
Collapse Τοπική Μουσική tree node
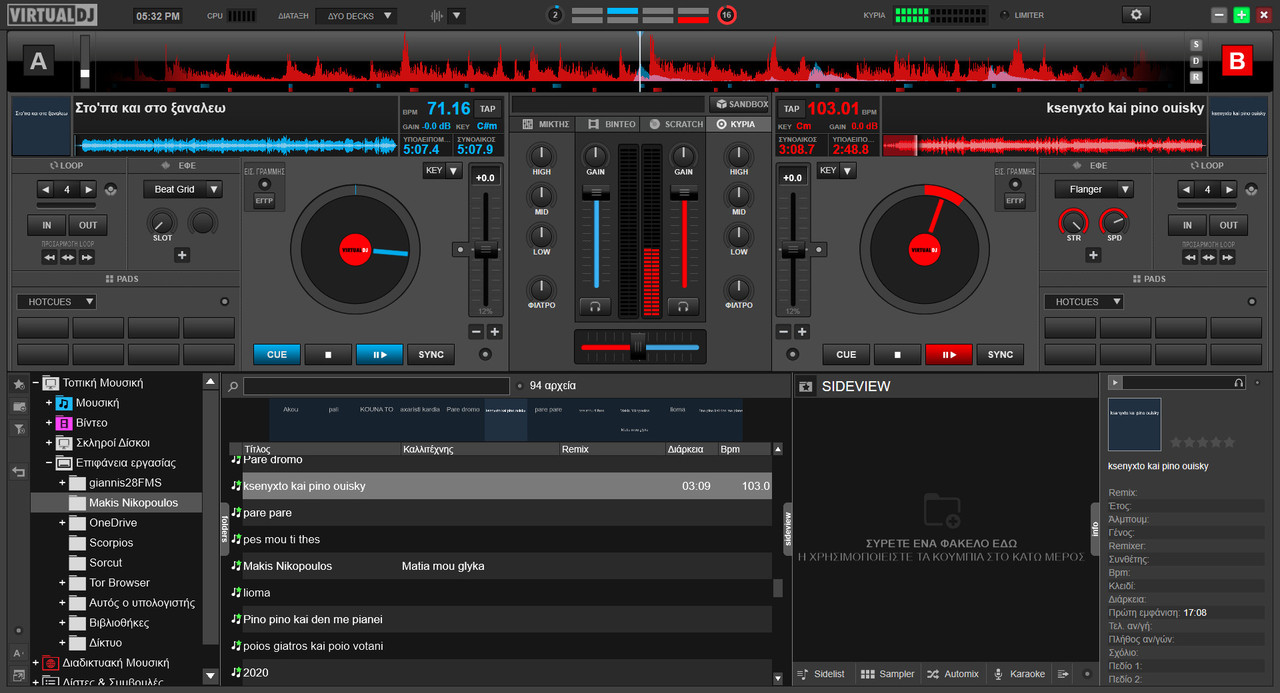click(x=36, y=382)
